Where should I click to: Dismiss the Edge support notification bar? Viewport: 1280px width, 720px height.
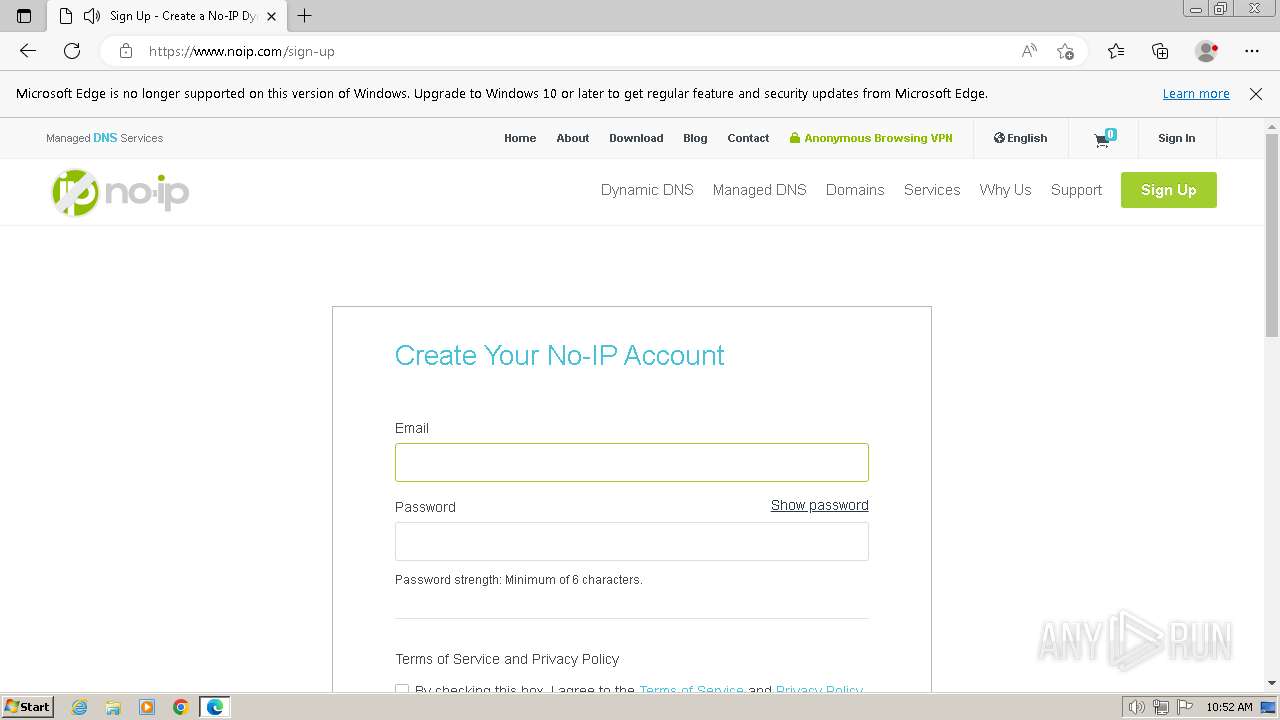(x=1256, y=94)
